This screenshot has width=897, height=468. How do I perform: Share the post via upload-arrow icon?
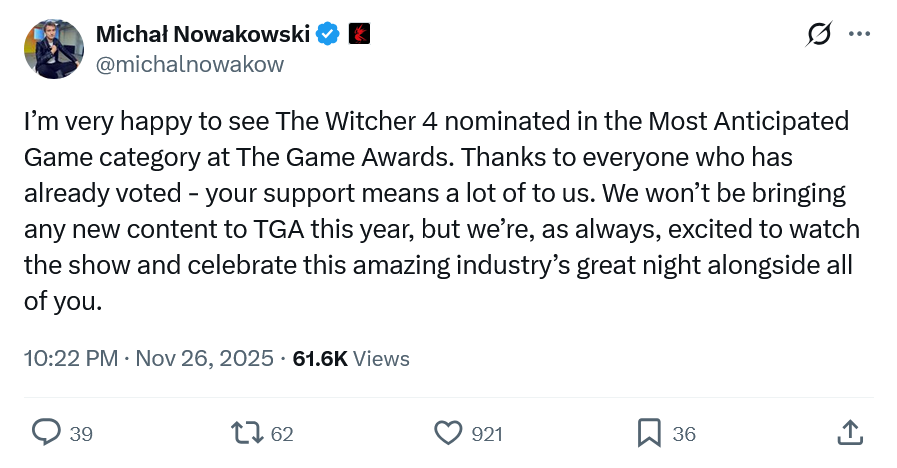pos(848,432)
